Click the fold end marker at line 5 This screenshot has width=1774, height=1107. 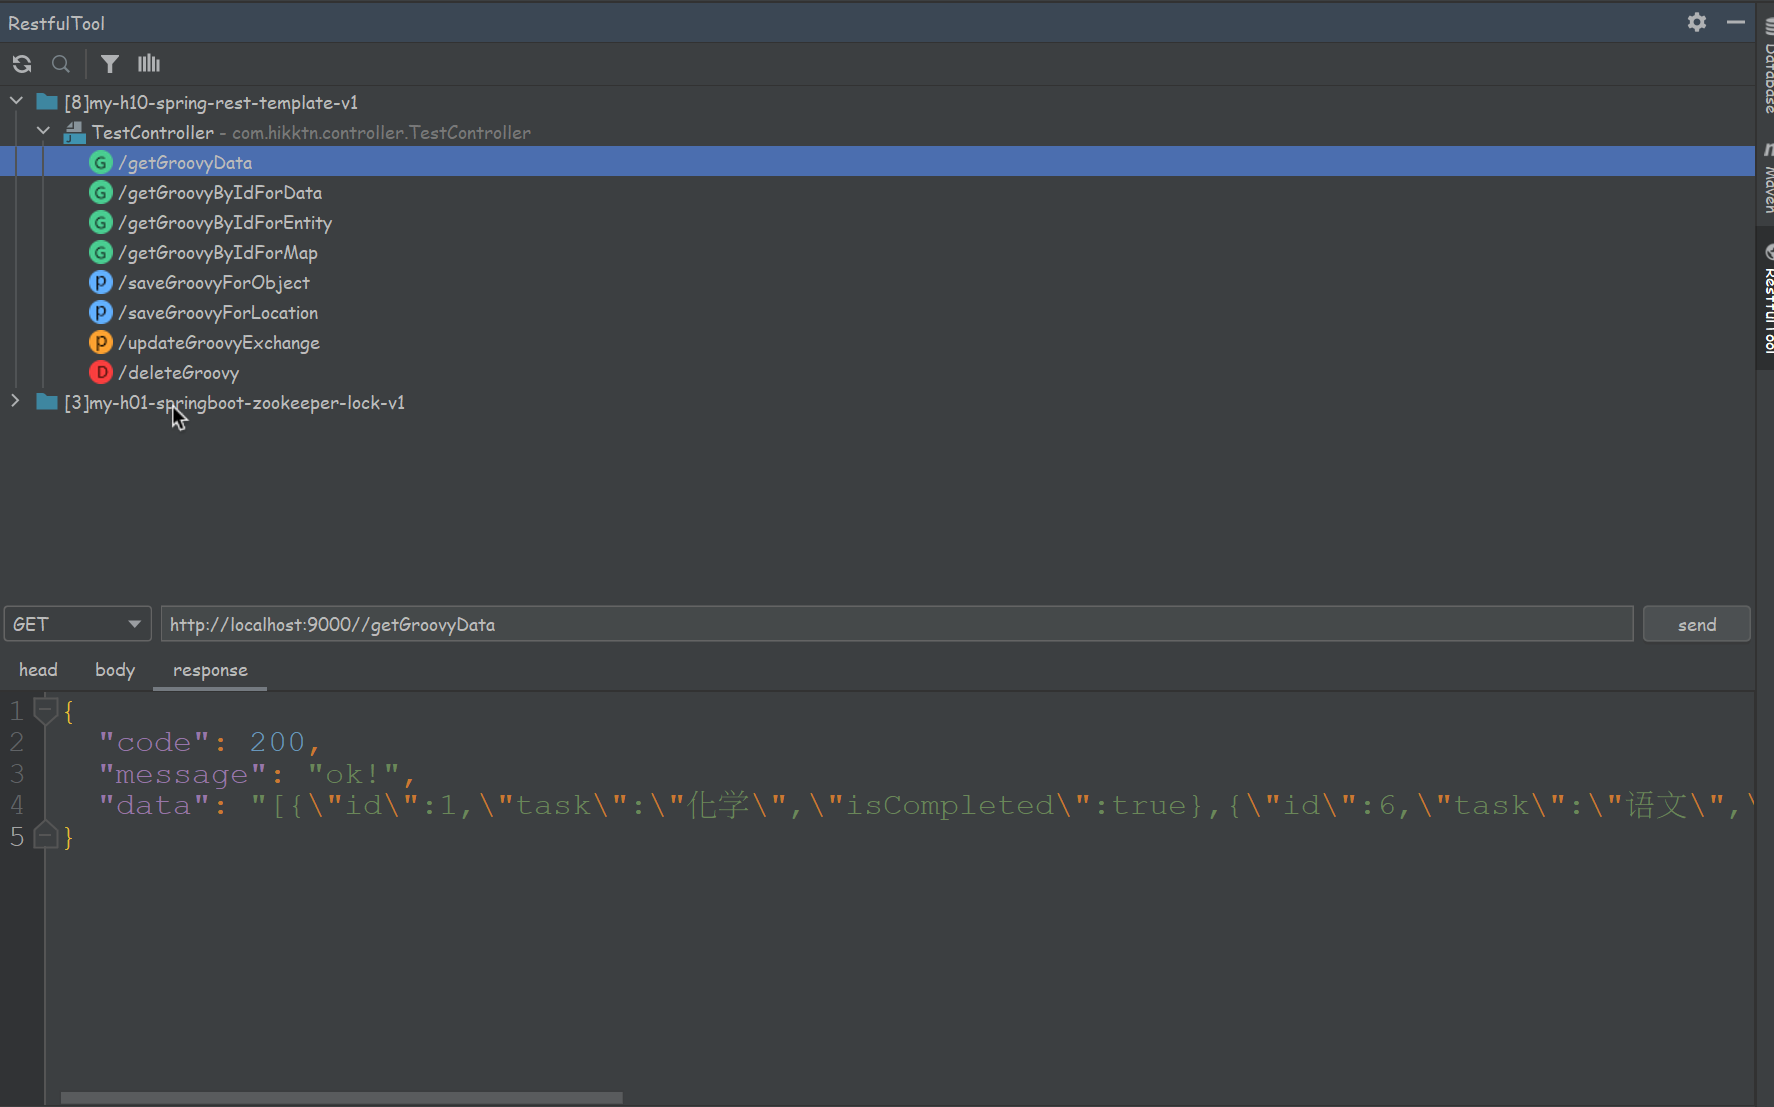45,836
